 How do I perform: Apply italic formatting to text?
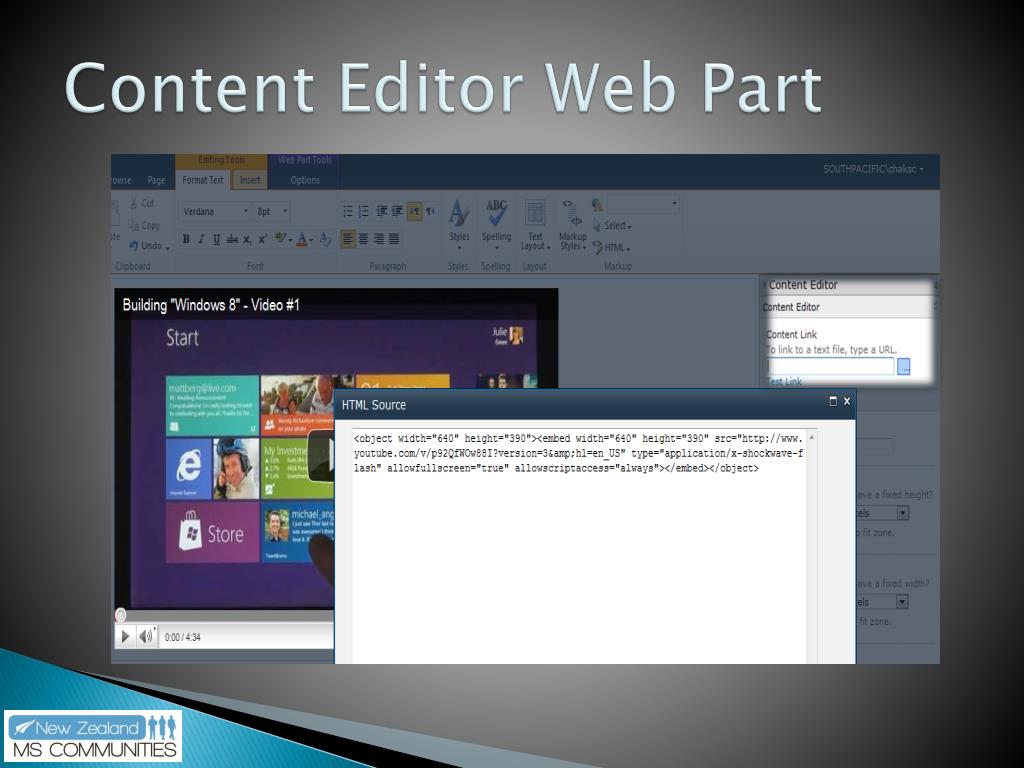[201, 239]
